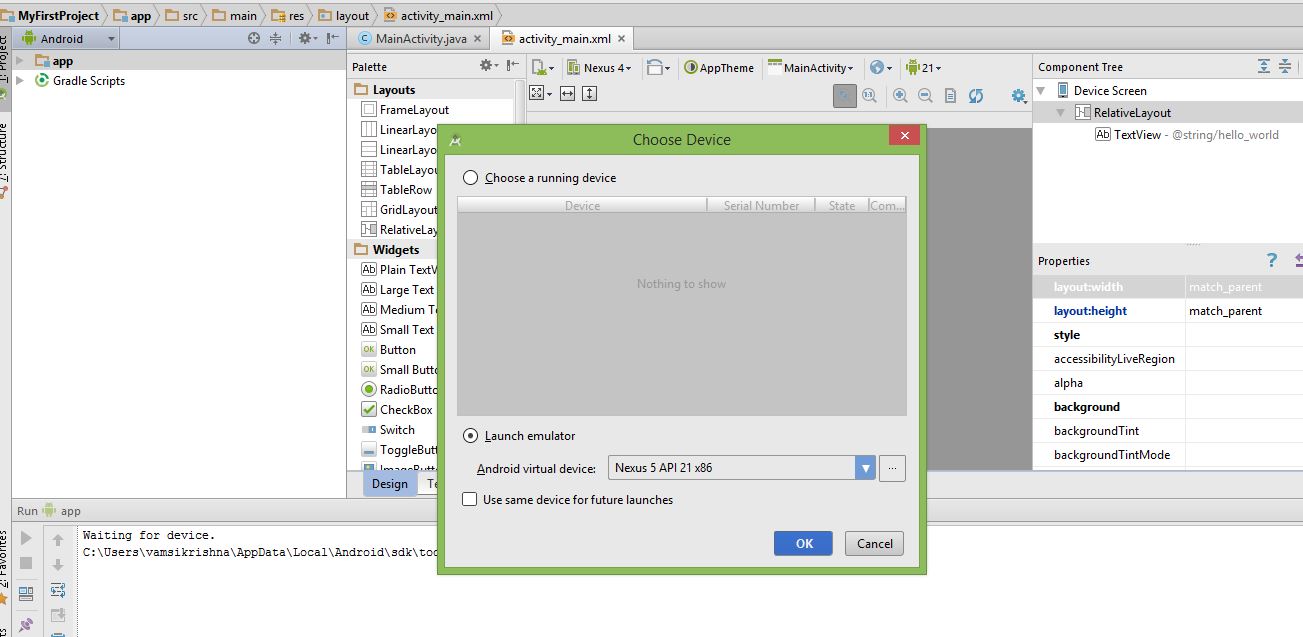
Task: Zoom in on layout preview
Action: pyautogui.click(x=900, y=95)
